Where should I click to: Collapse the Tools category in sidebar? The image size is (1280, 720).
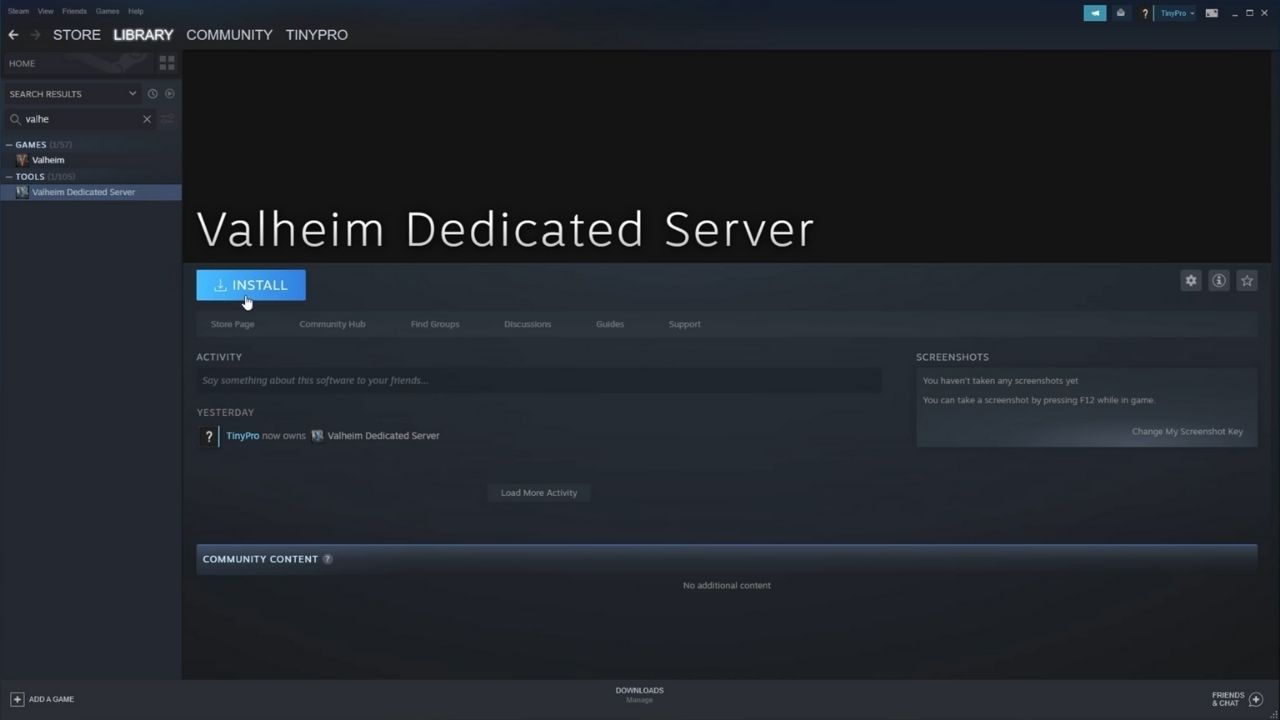(8, 176)
